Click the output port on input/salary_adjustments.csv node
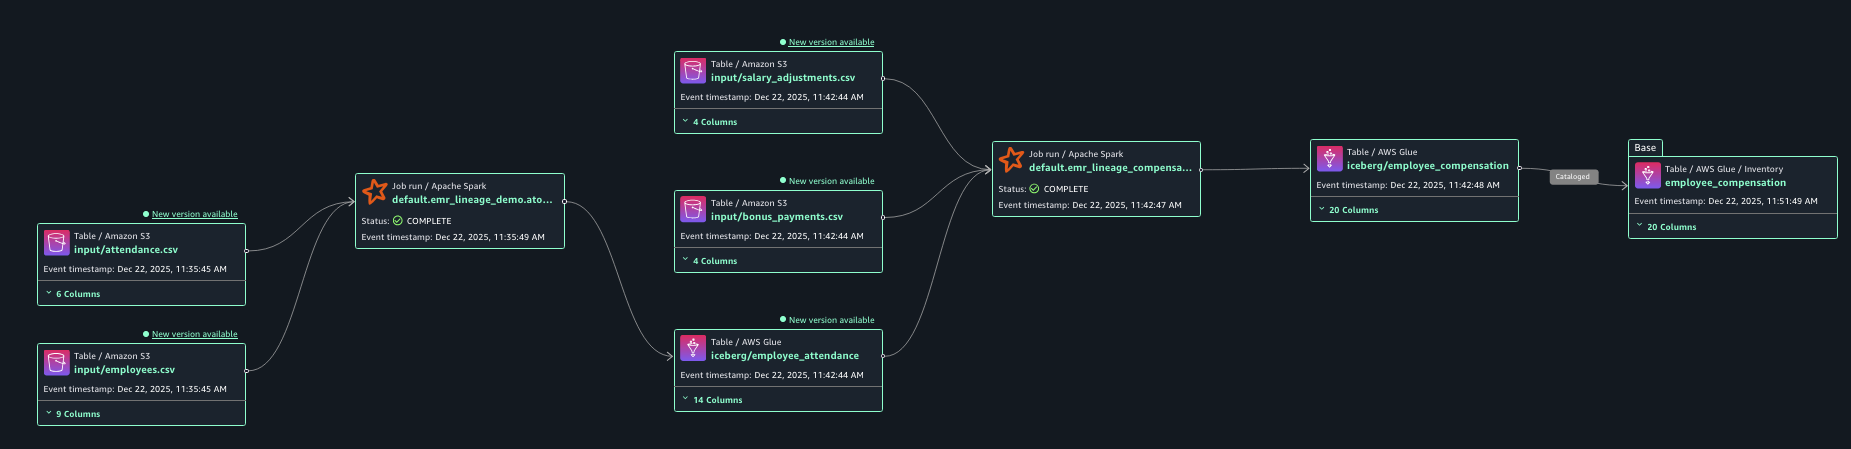Screen dimensions: 1851x449 883,79
